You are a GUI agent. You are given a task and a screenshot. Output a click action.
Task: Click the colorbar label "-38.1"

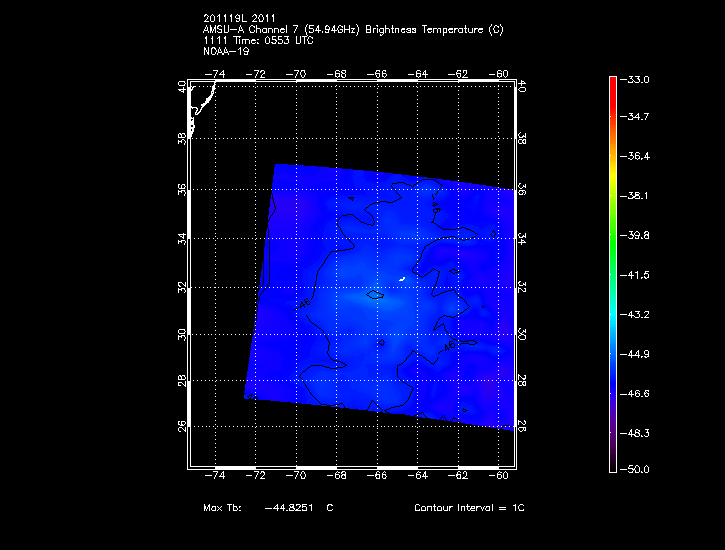pos(635,196)
